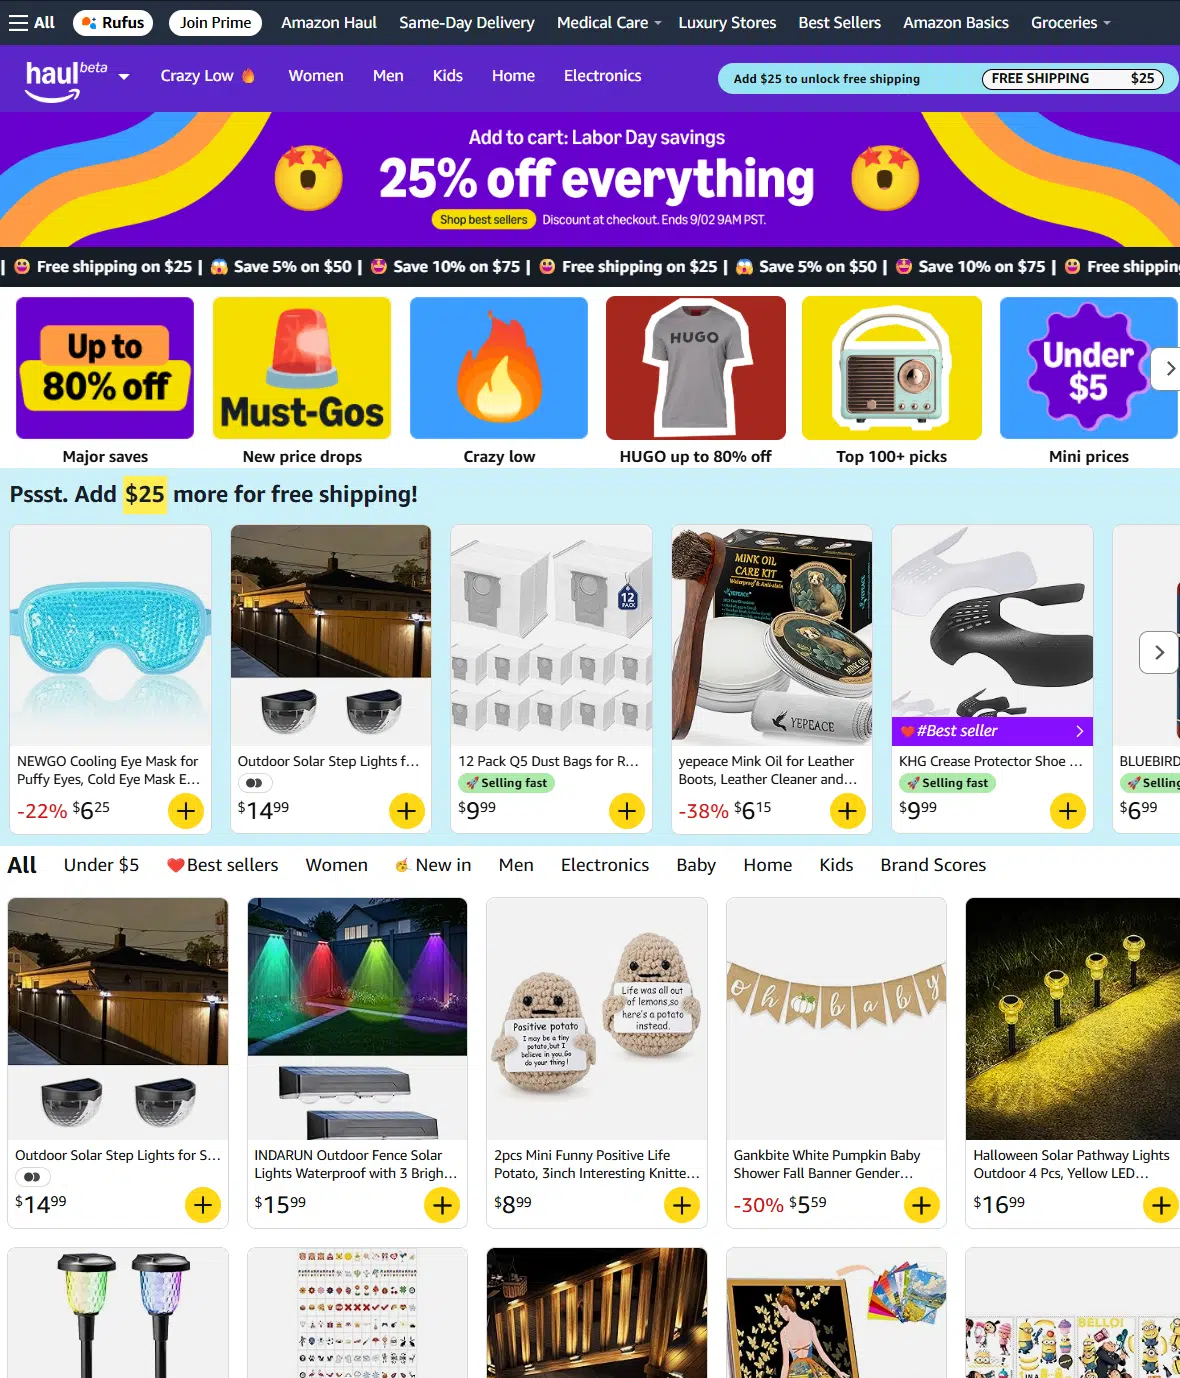Open the Must-Gos New price drops tile

click(302, 382)
